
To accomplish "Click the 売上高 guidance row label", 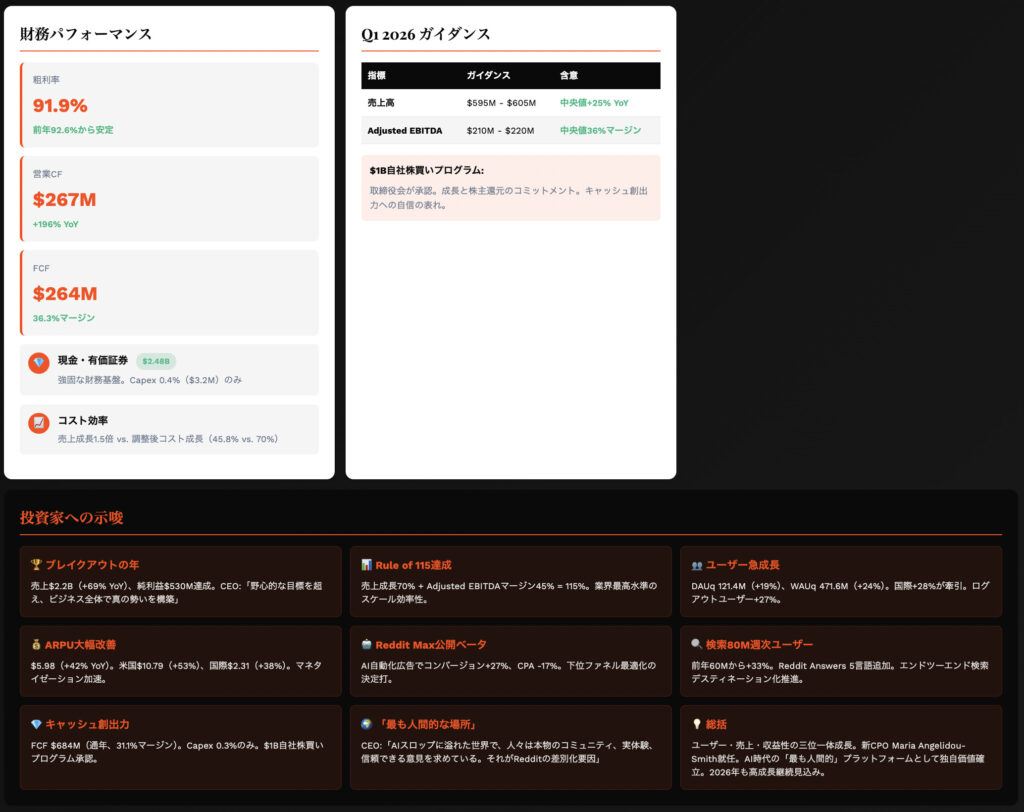I will [383, 103].
